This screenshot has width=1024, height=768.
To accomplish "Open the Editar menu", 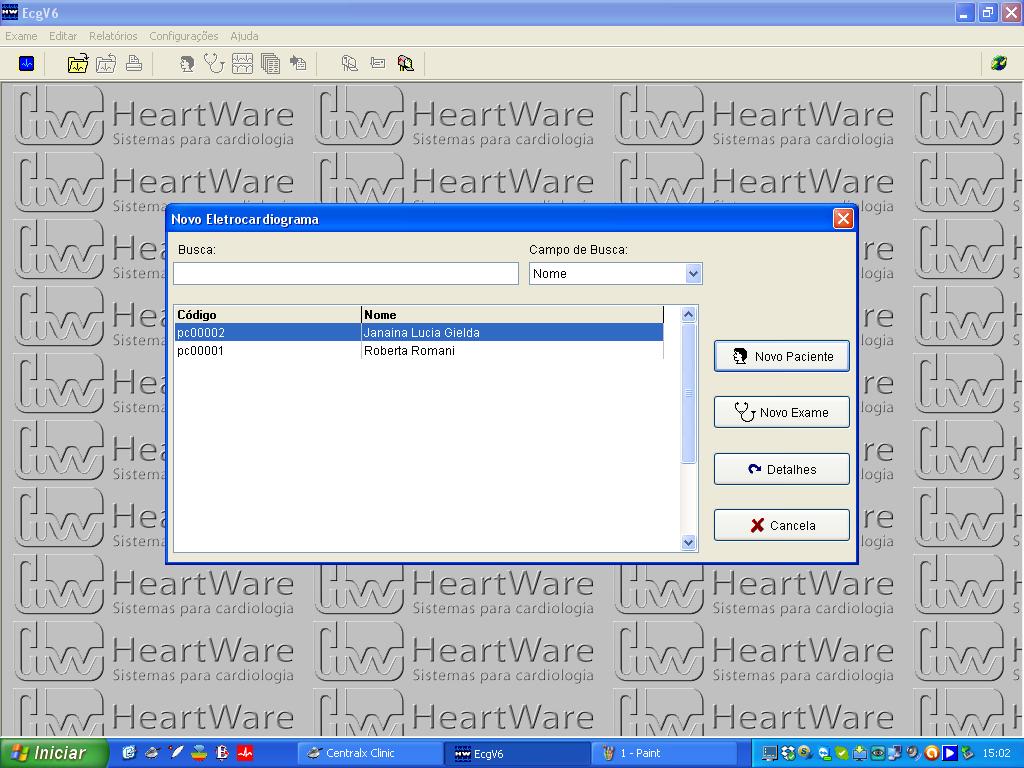I will 63,36.
